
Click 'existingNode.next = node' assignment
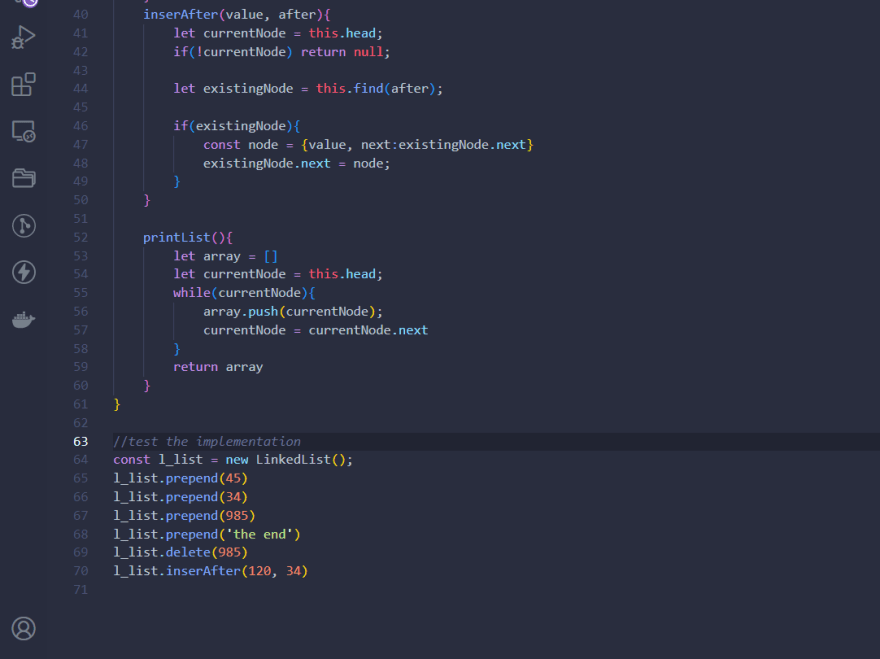click(x=296, y=163)
